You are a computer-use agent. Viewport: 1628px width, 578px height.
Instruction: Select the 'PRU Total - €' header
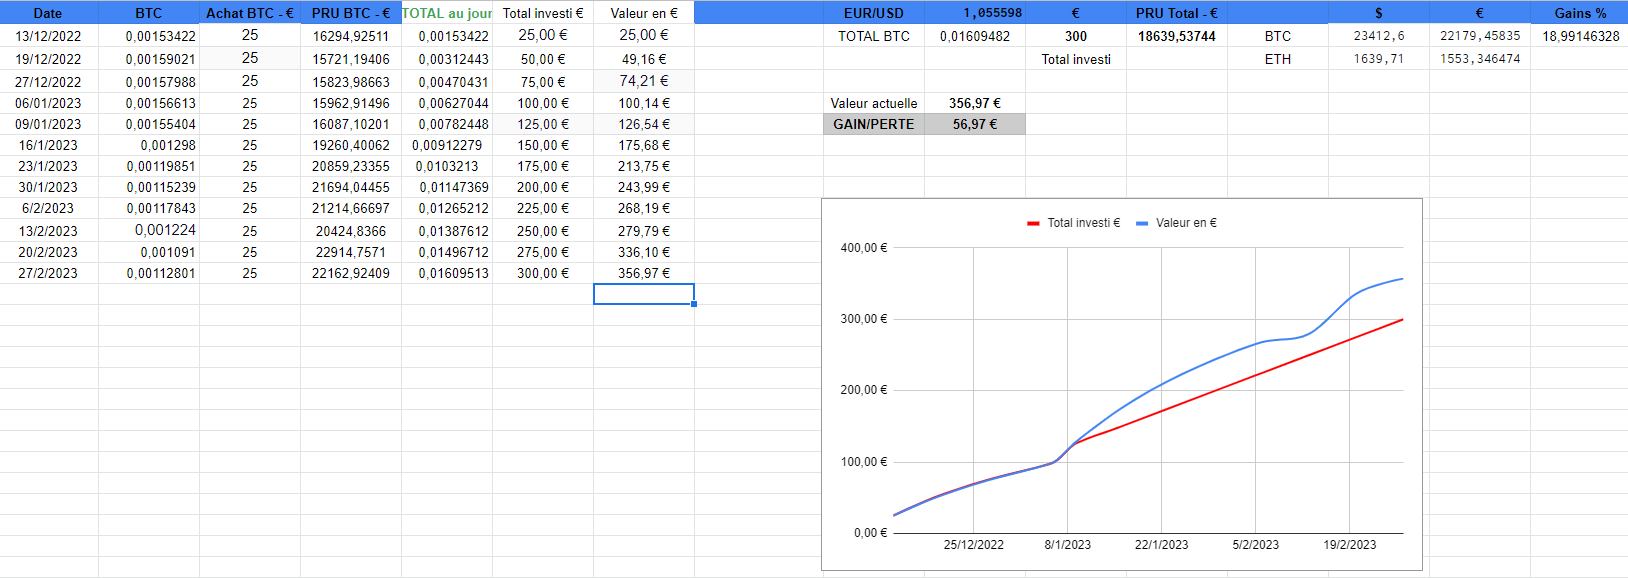click(x=1177, y=13)
